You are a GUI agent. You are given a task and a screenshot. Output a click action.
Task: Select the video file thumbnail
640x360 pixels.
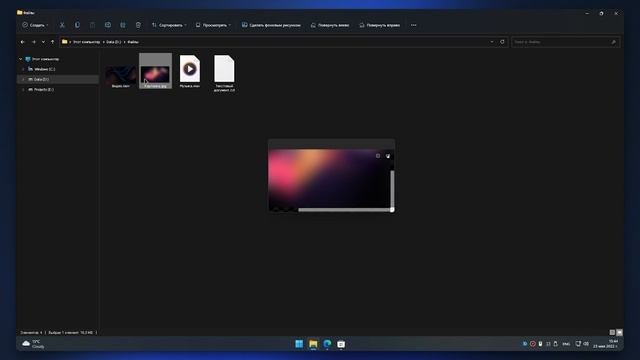coord(121,76)
